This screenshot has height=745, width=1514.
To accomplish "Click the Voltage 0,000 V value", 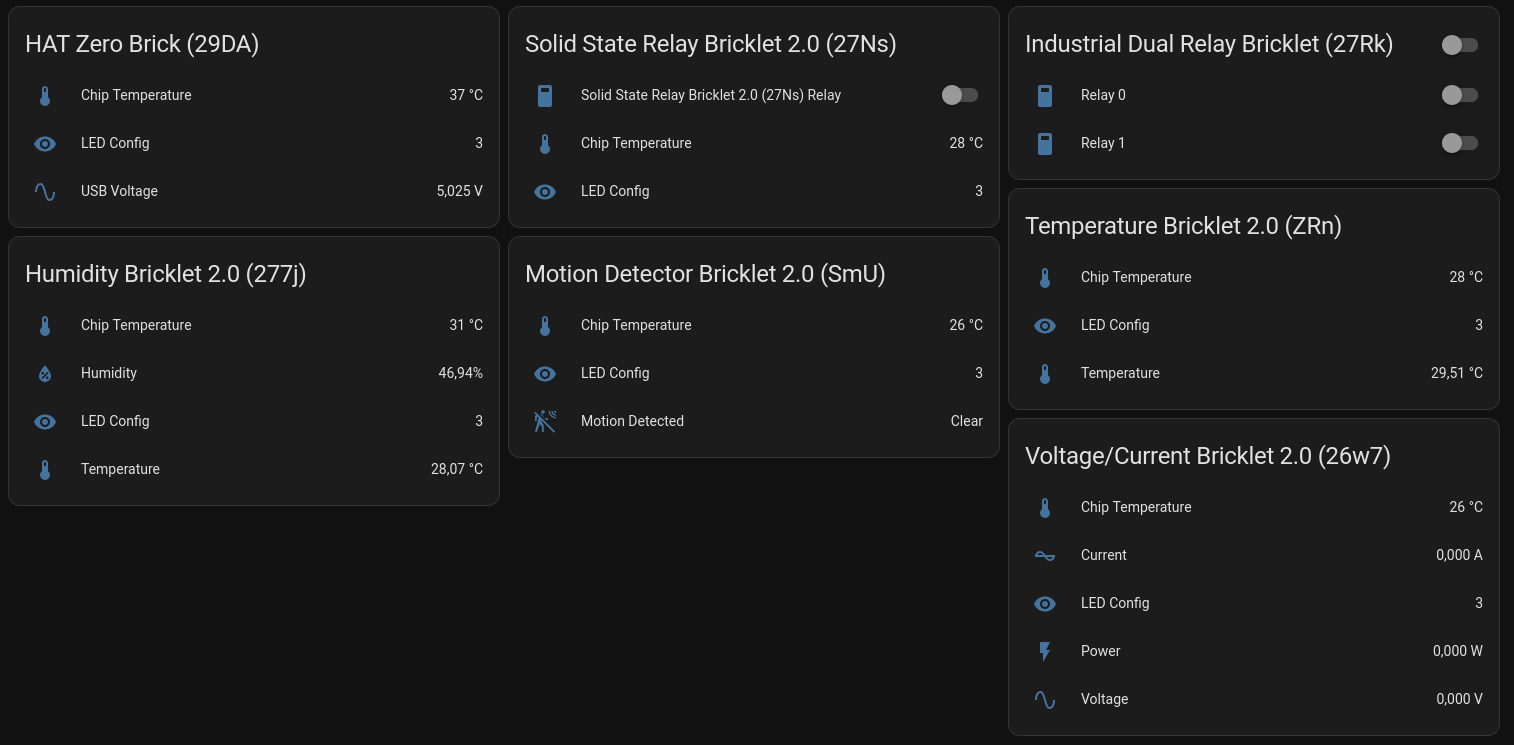I will coord(1459,699).
